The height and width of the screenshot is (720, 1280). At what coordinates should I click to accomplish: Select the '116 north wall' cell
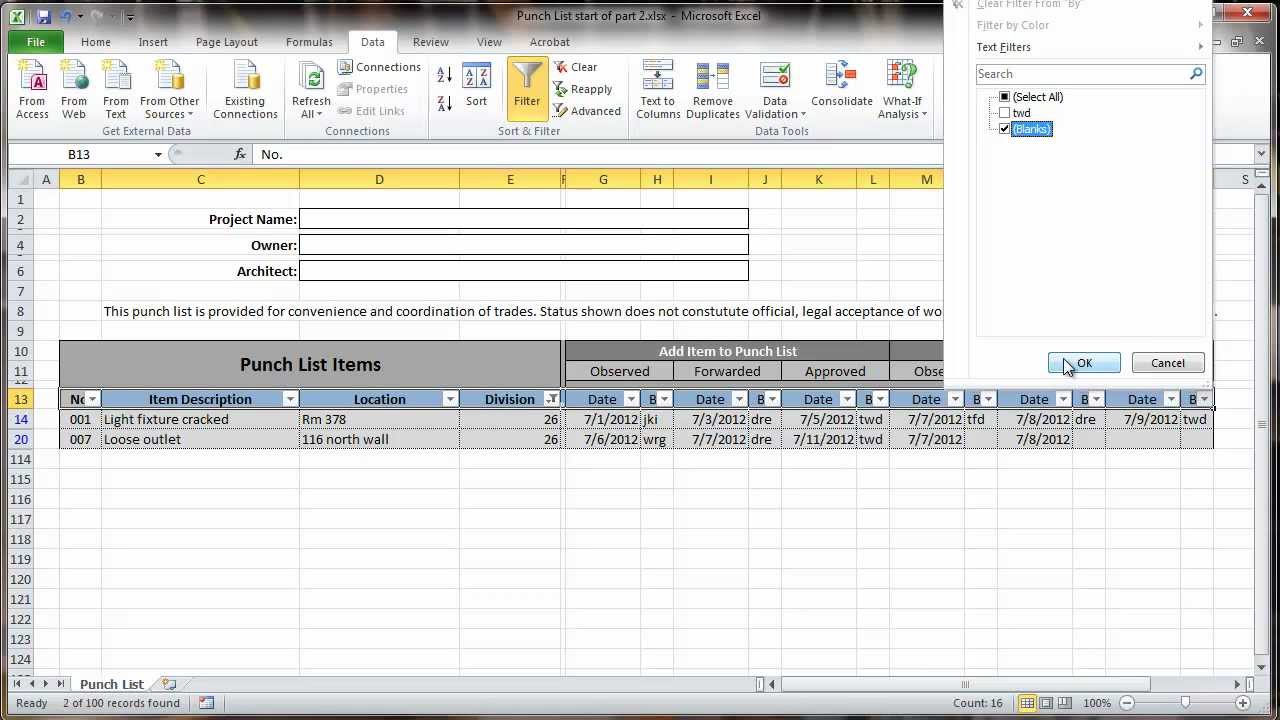379,439
